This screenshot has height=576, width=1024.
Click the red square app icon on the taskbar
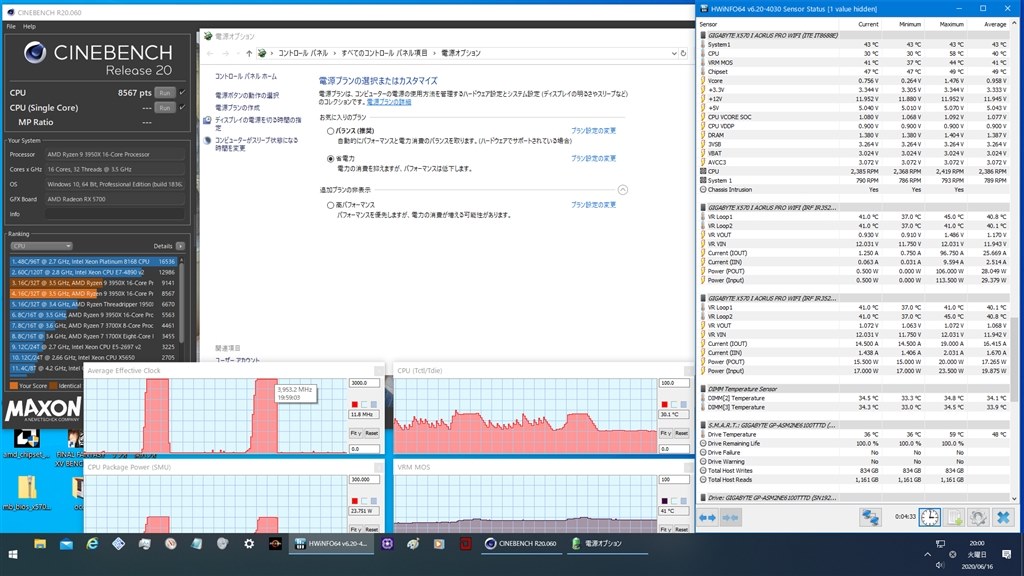pyautogui.click(x=465, y=543)
